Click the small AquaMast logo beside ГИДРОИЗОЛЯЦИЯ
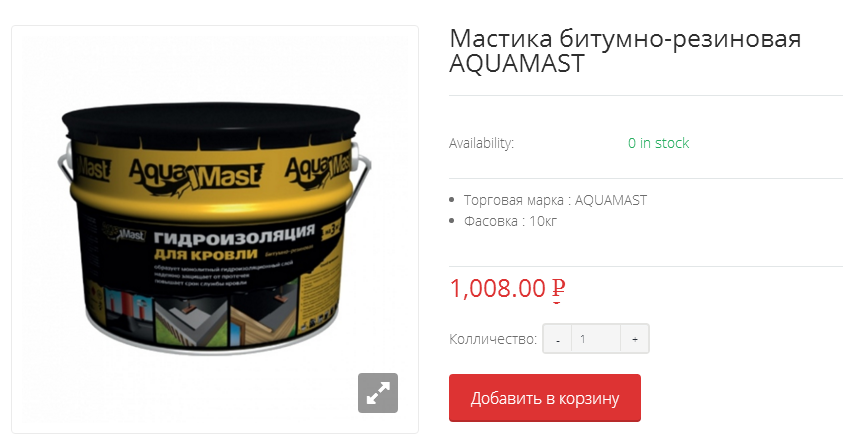This screenshot has width=843, height=439. [124, 234]
